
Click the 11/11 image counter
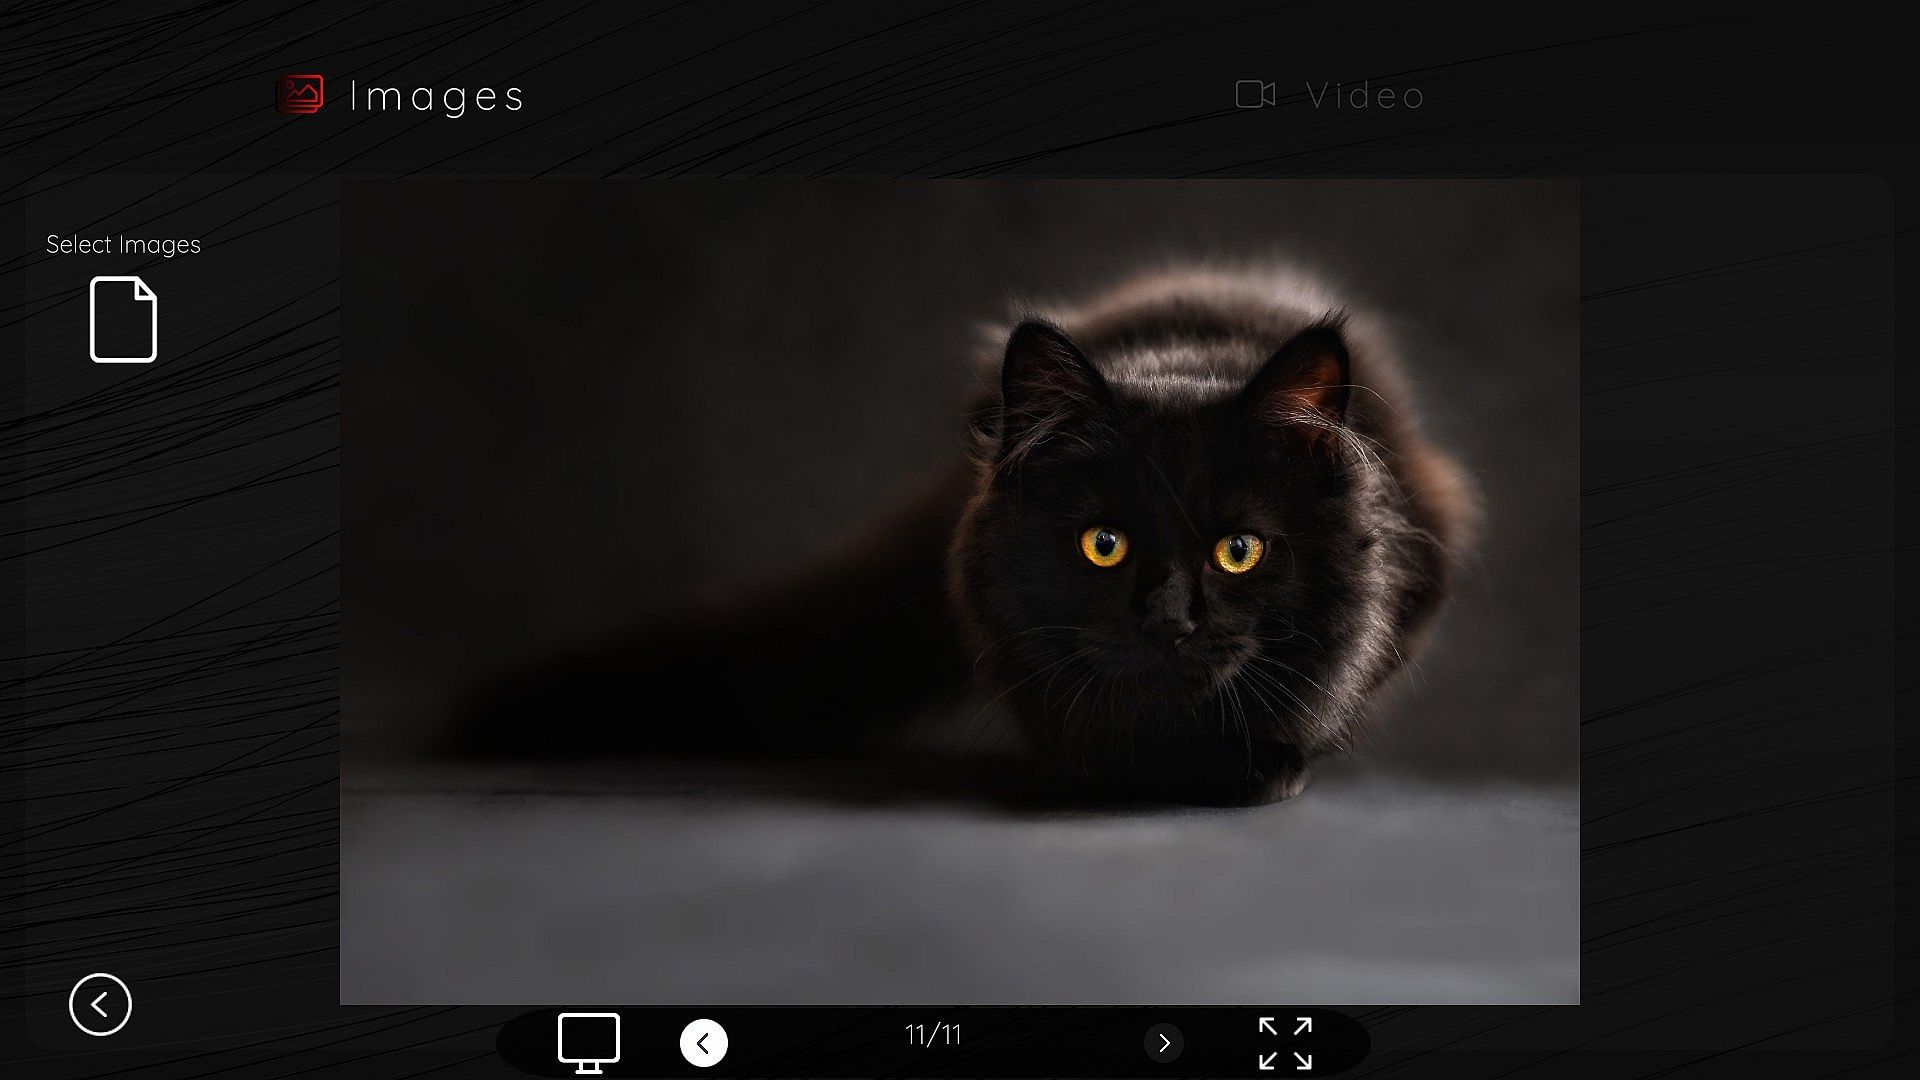pyautogui.click(x=933, y=1035)
